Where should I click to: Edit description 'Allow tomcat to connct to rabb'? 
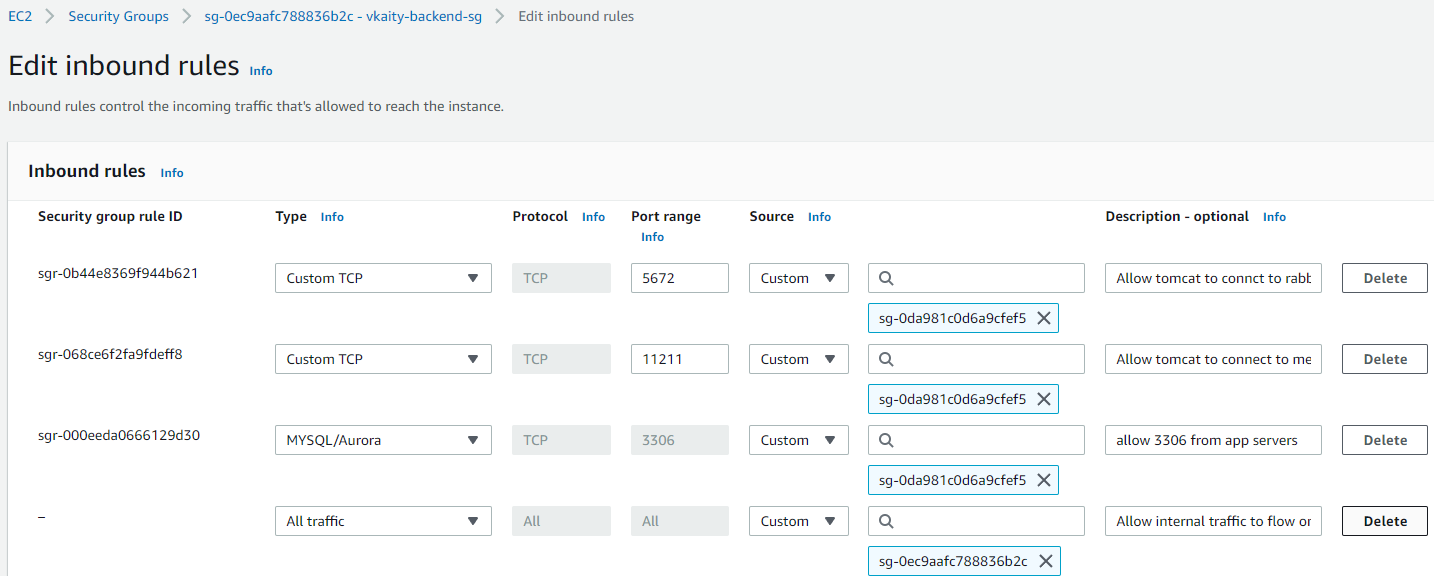(1213, 278)
